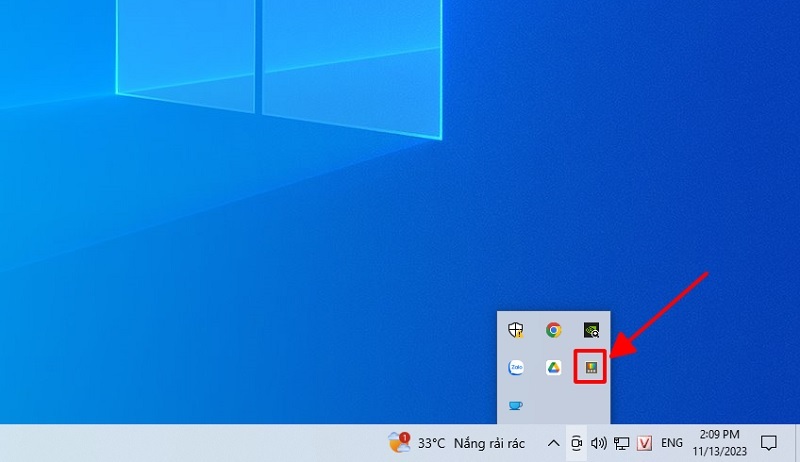
Task: Open the Action Center notification icon
Action: coord(769,442)
